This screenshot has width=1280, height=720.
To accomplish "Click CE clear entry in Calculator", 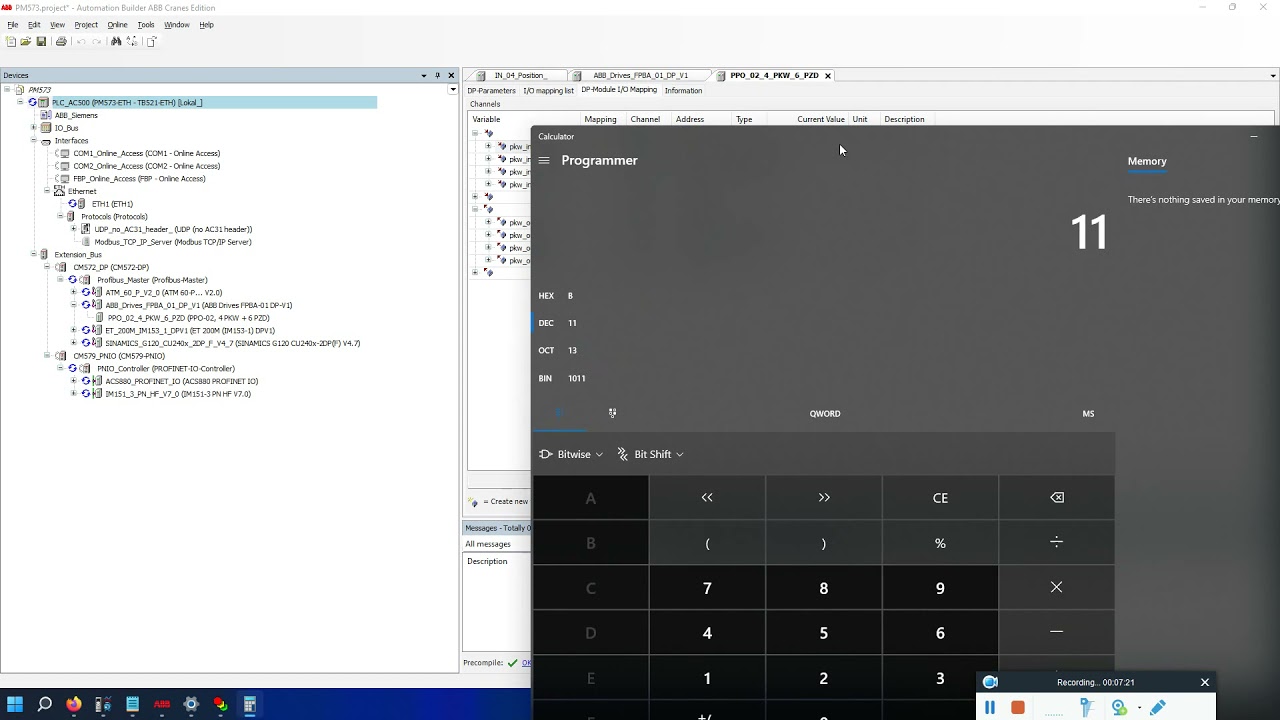I will (940, 497).
